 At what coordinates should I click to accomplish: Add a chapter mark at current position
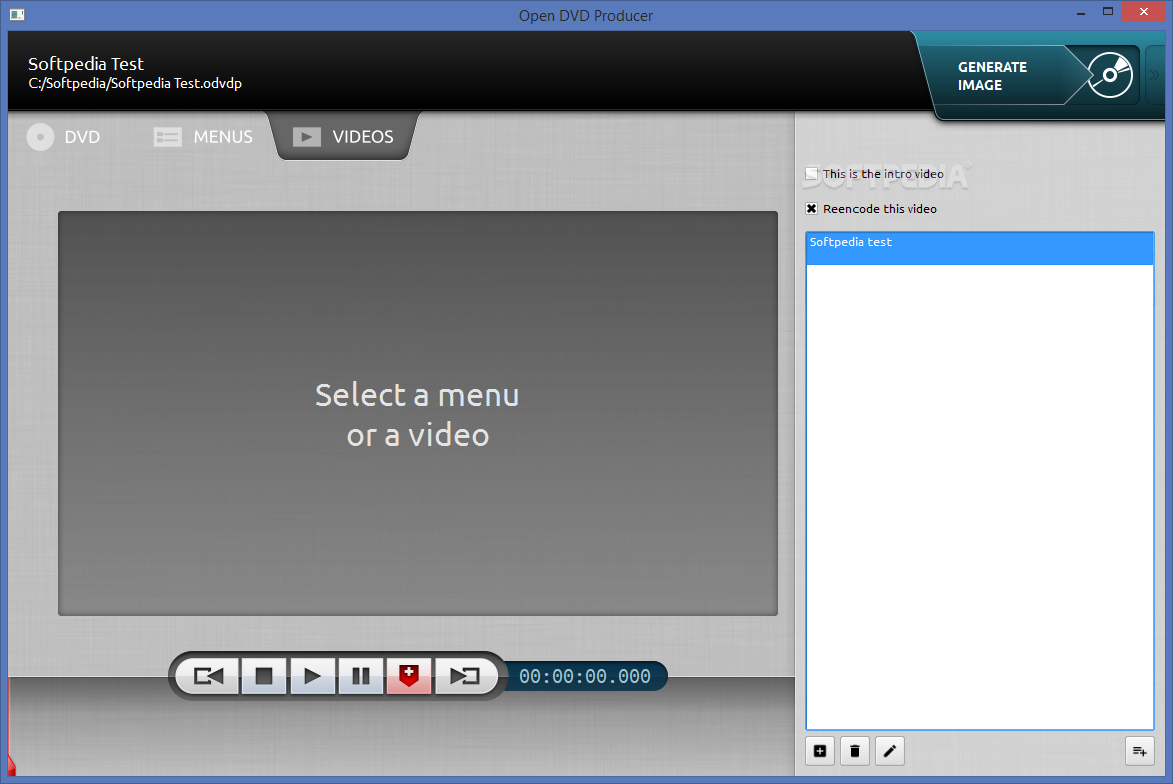pyautogui.click(x=408, y=676)
